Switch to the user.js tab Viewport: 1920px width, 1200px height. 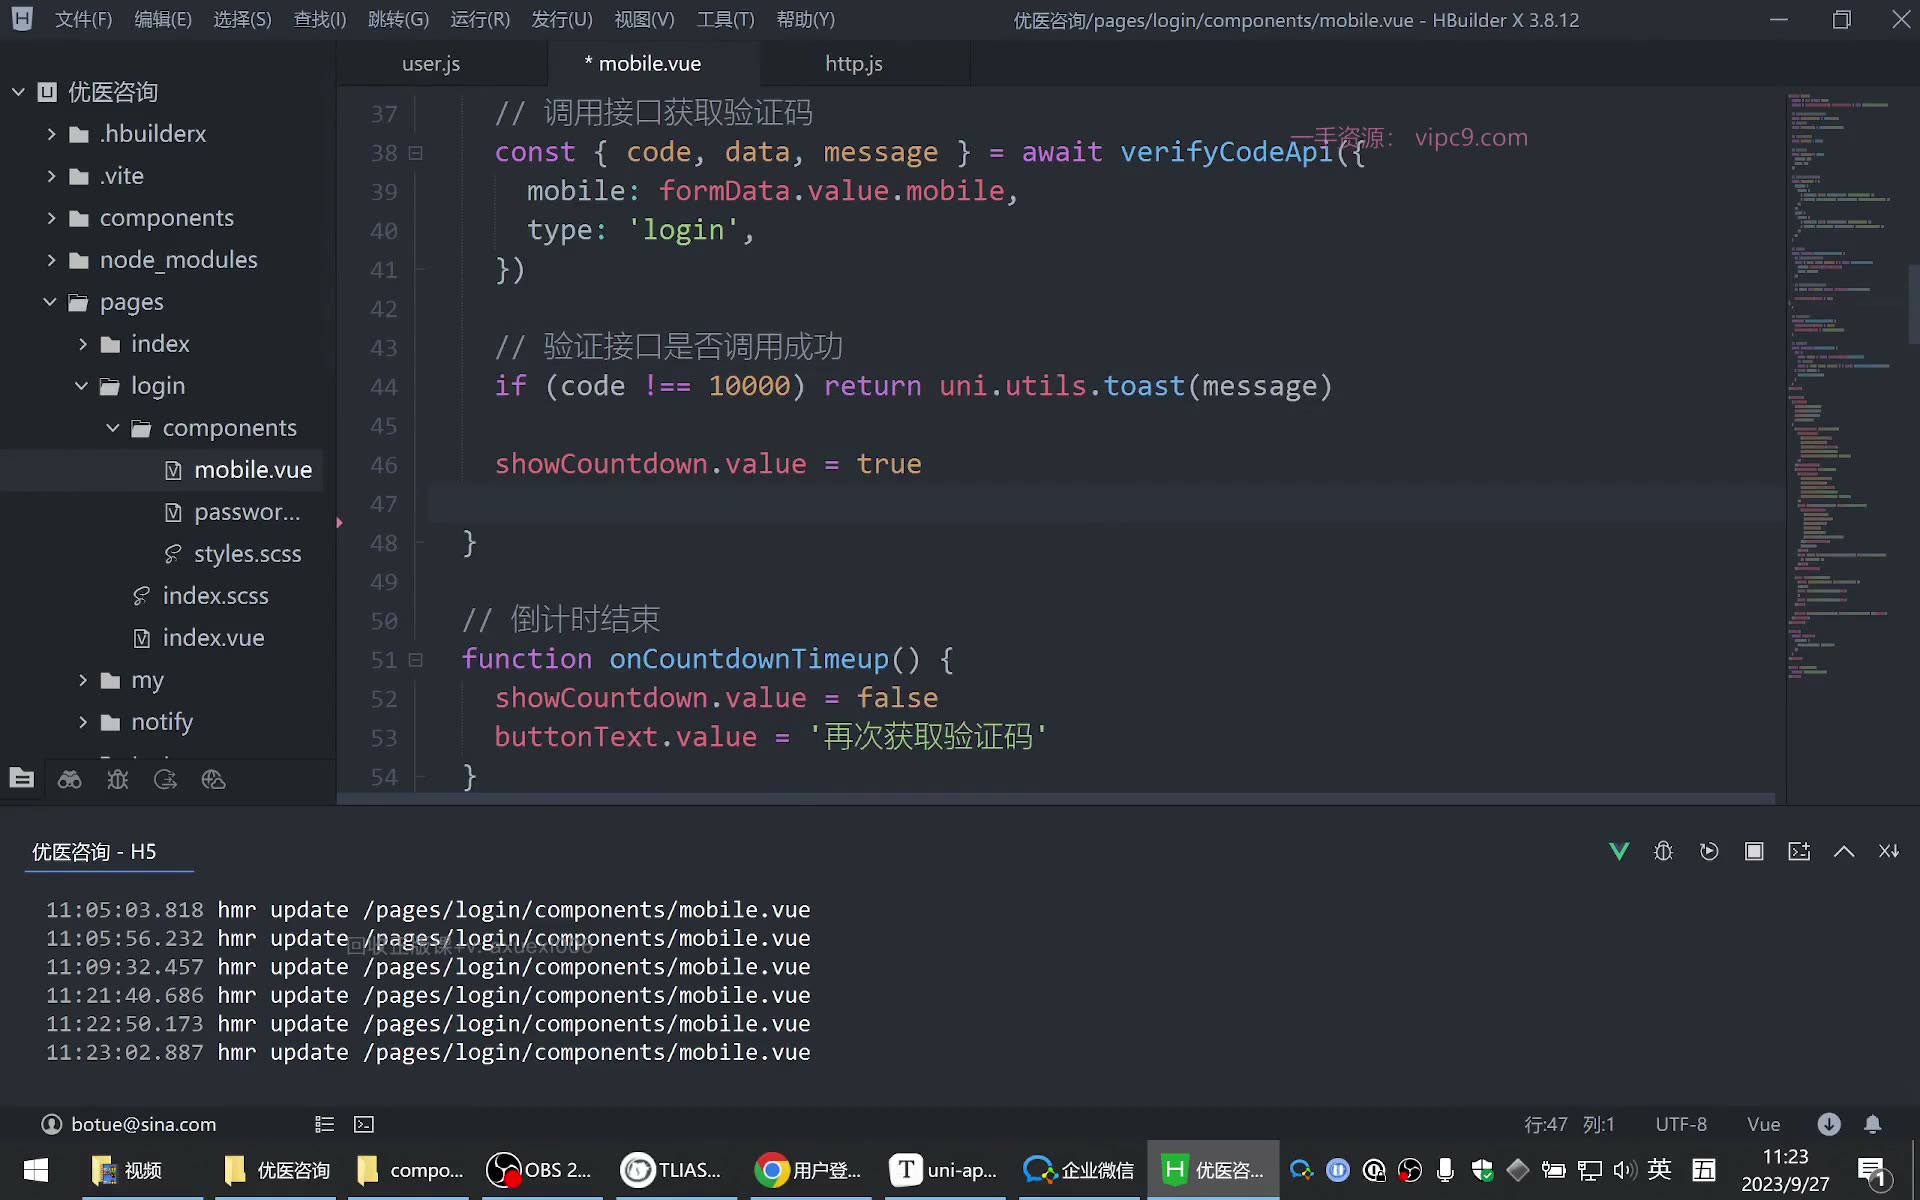(431, 64)
